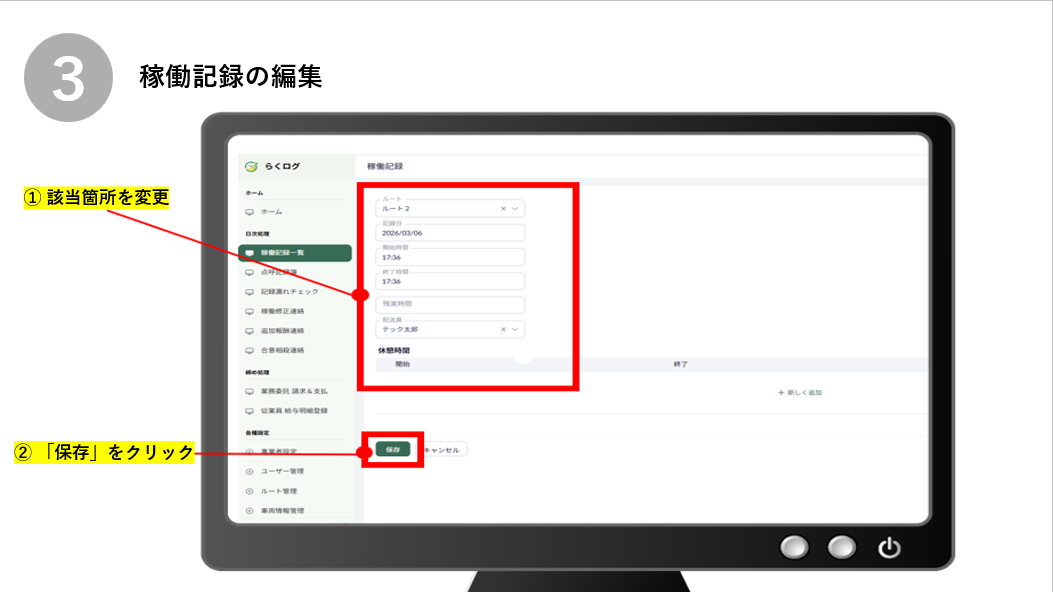Click the empty 残業時間 input field
Viewport: 1053px width, 592px height.
tap(450, 305)
